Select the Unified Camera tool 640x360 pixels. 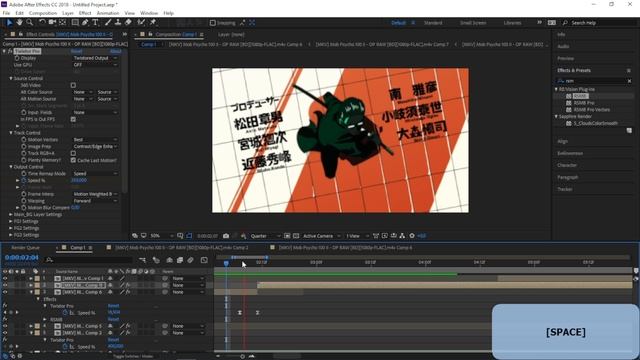52,22
